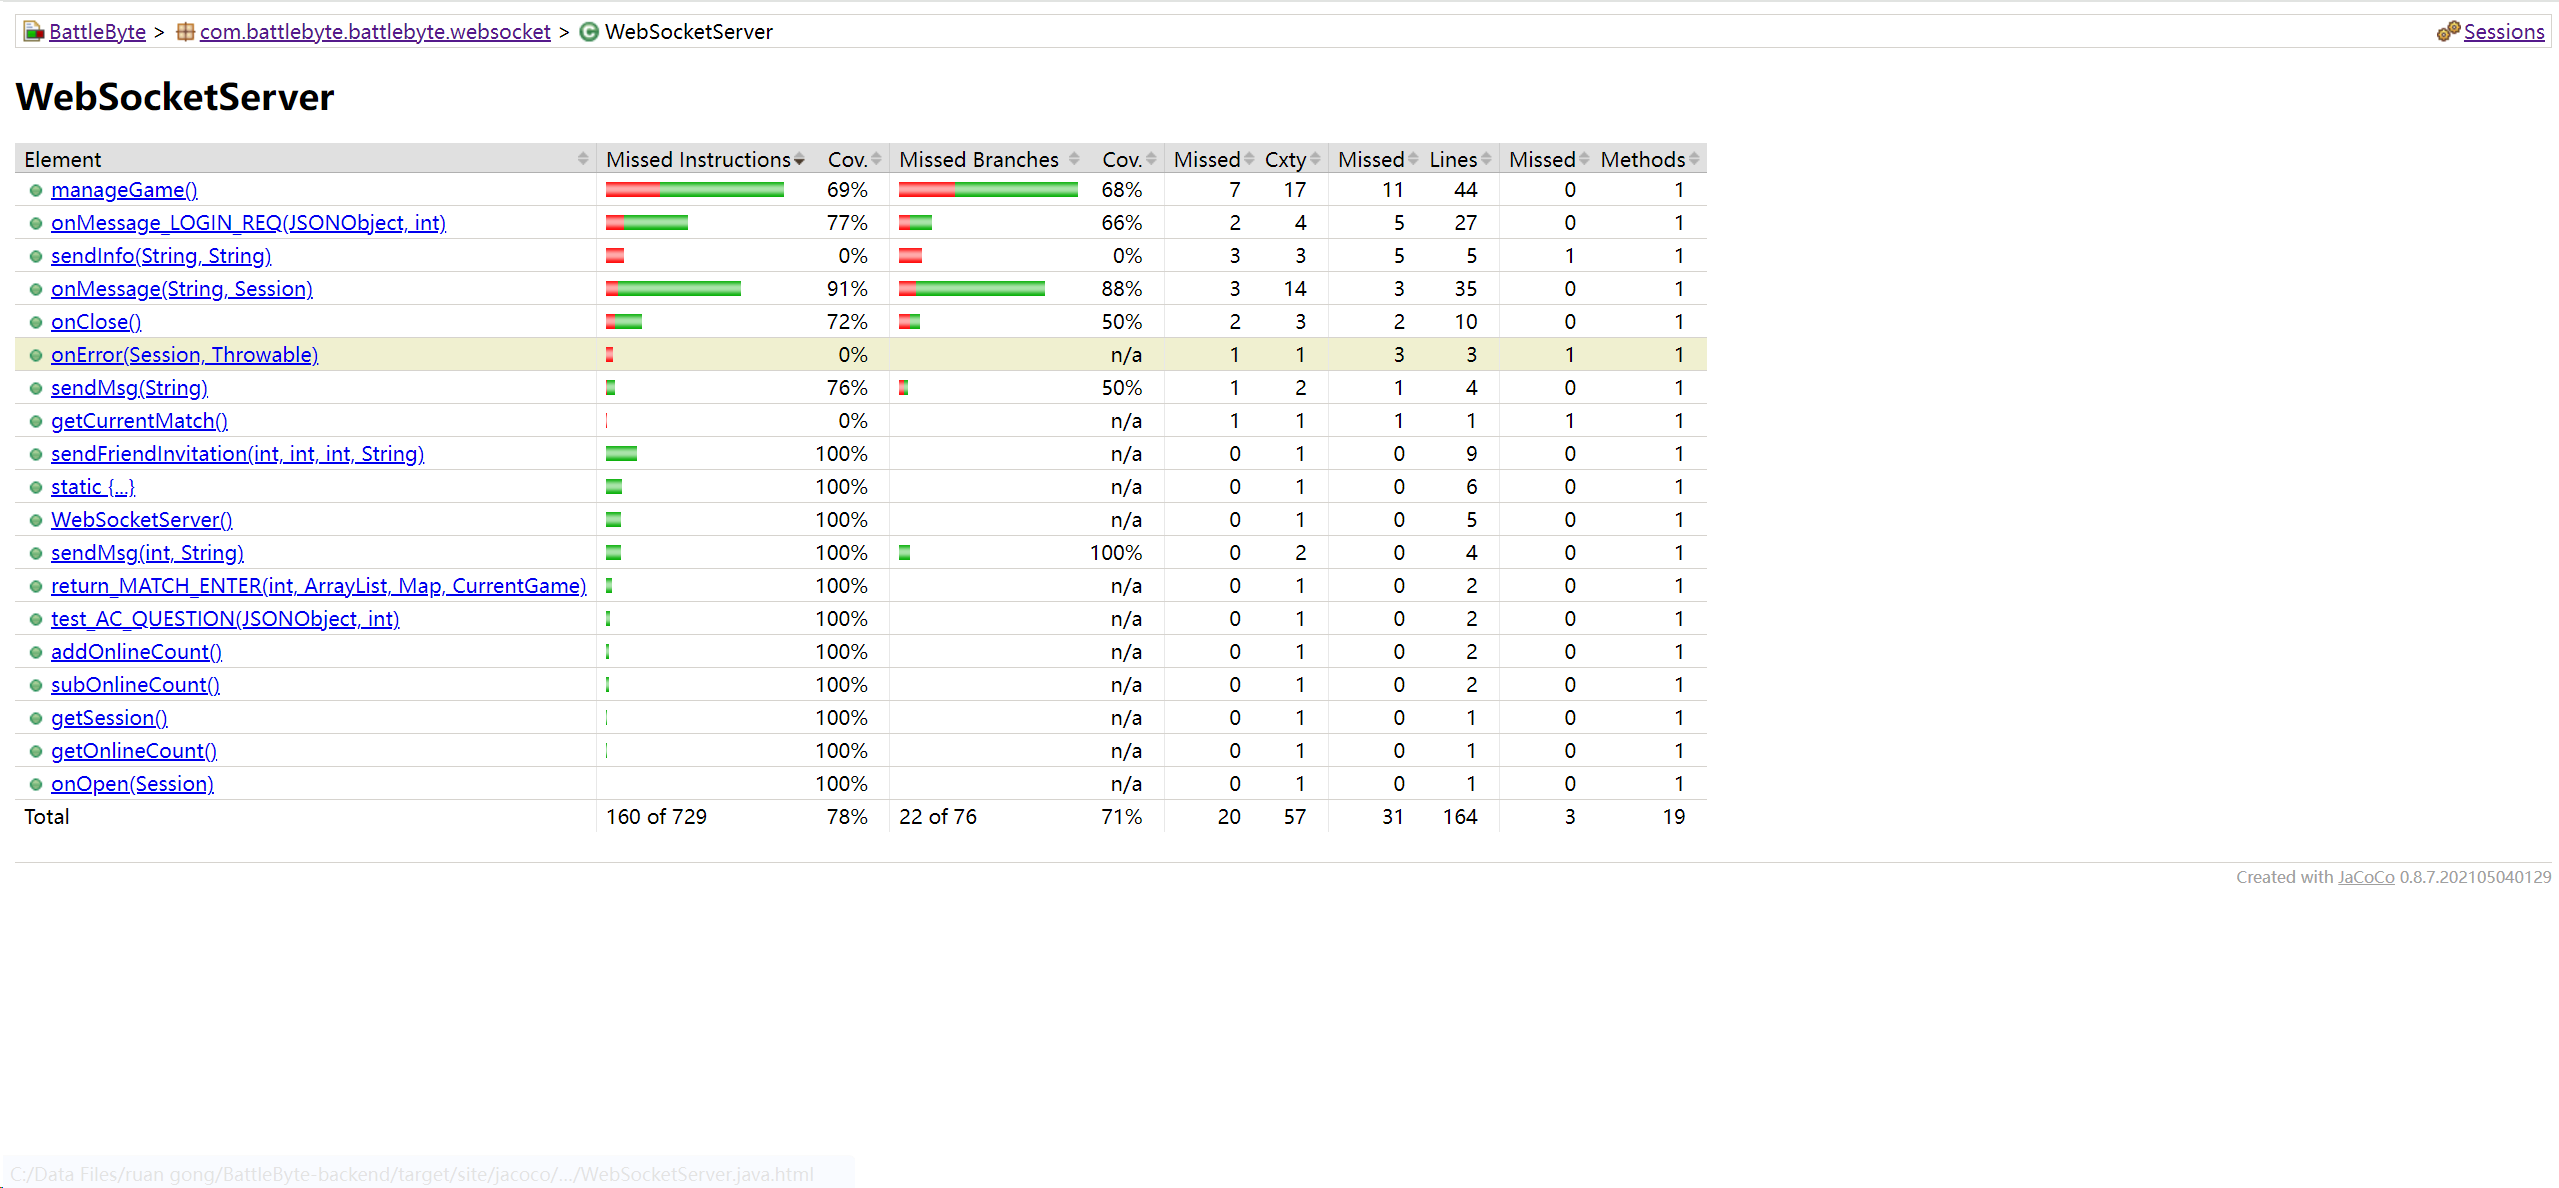Click the manageGame() missed instructions coverage bar
The image size is (2559, 1188).
[694, 190]
